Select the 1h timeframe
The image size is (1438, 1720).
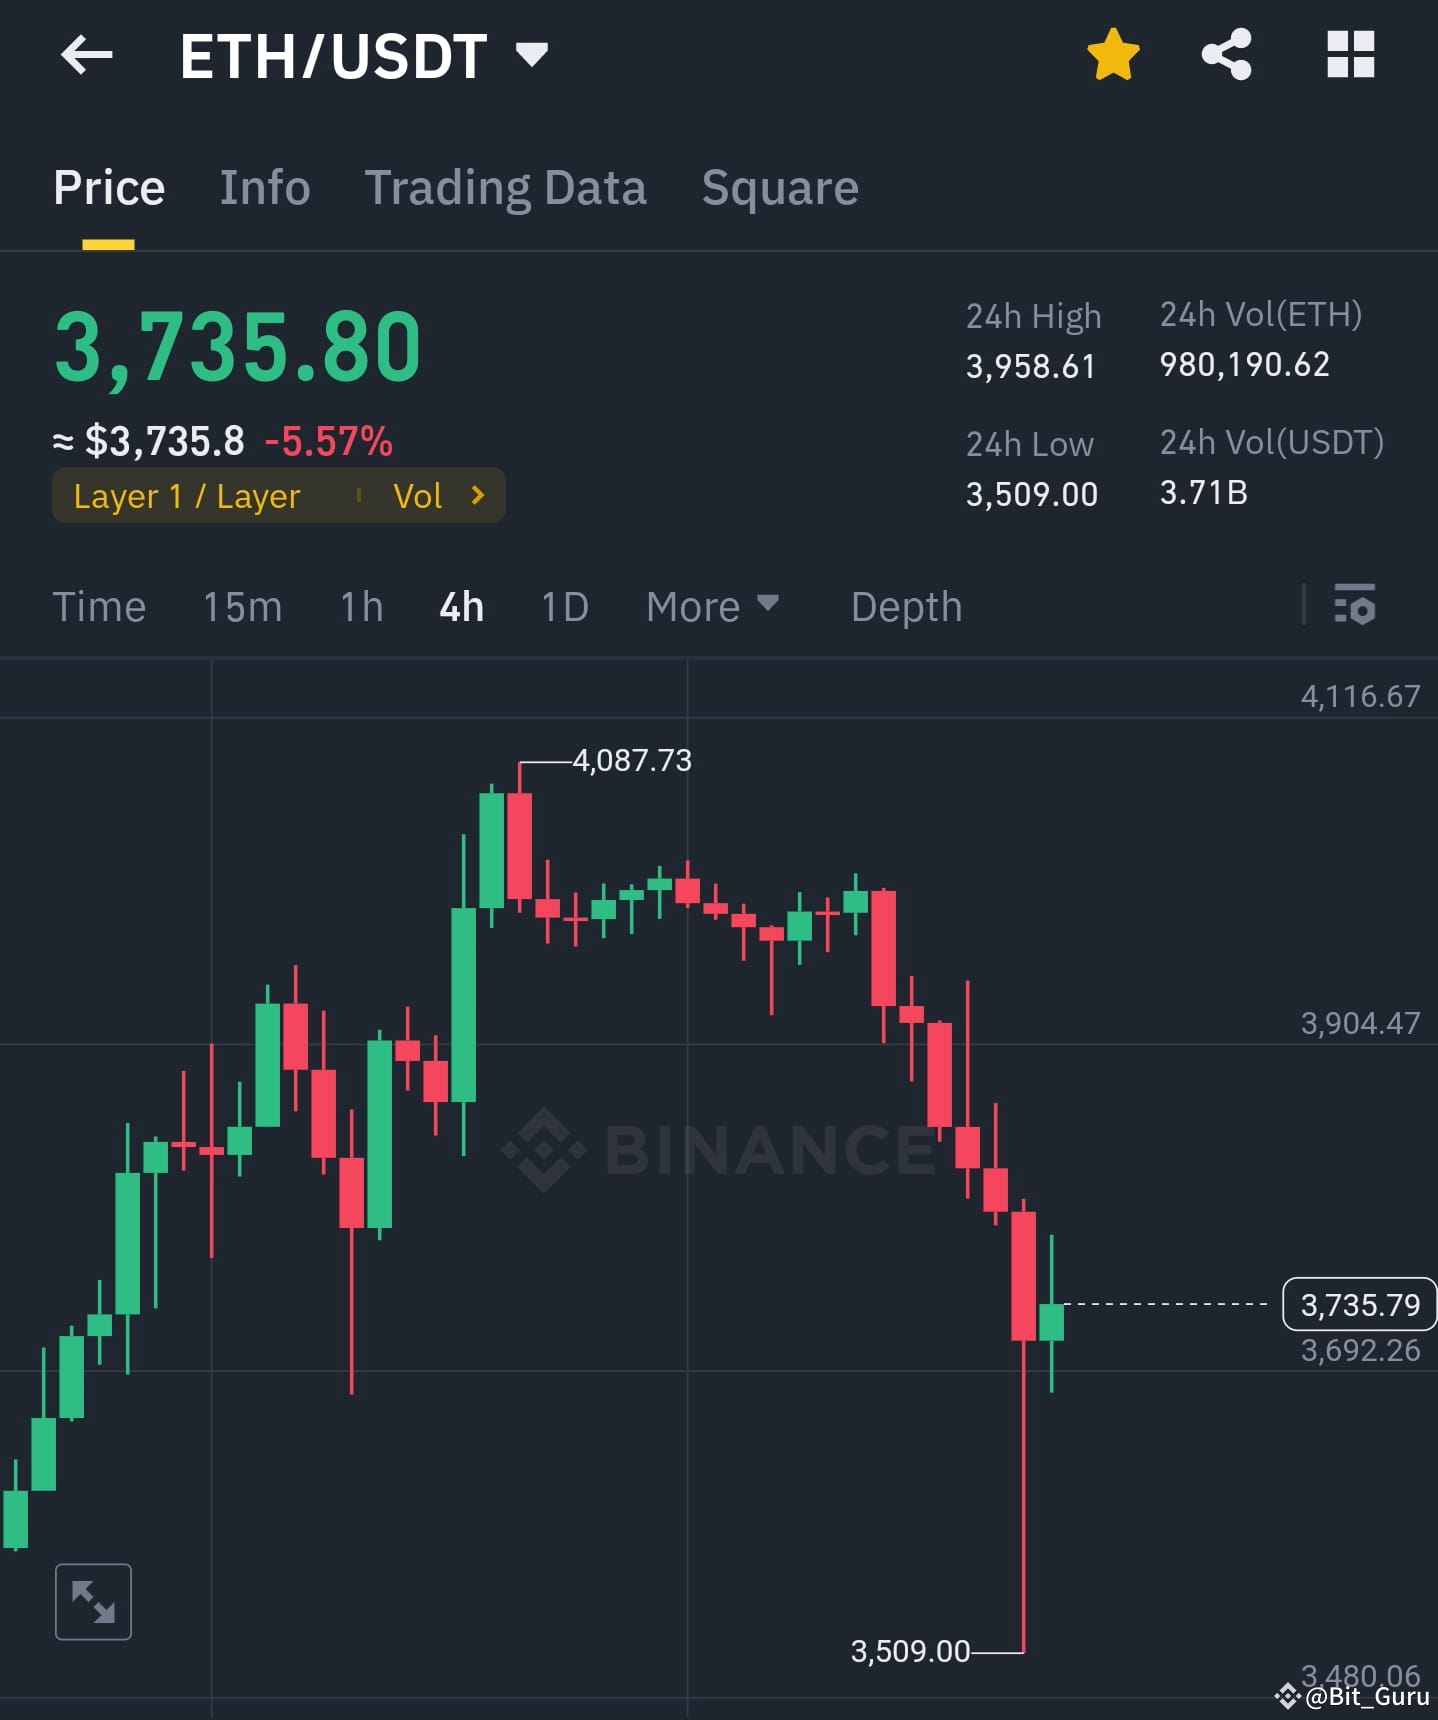tap(360, 606)
